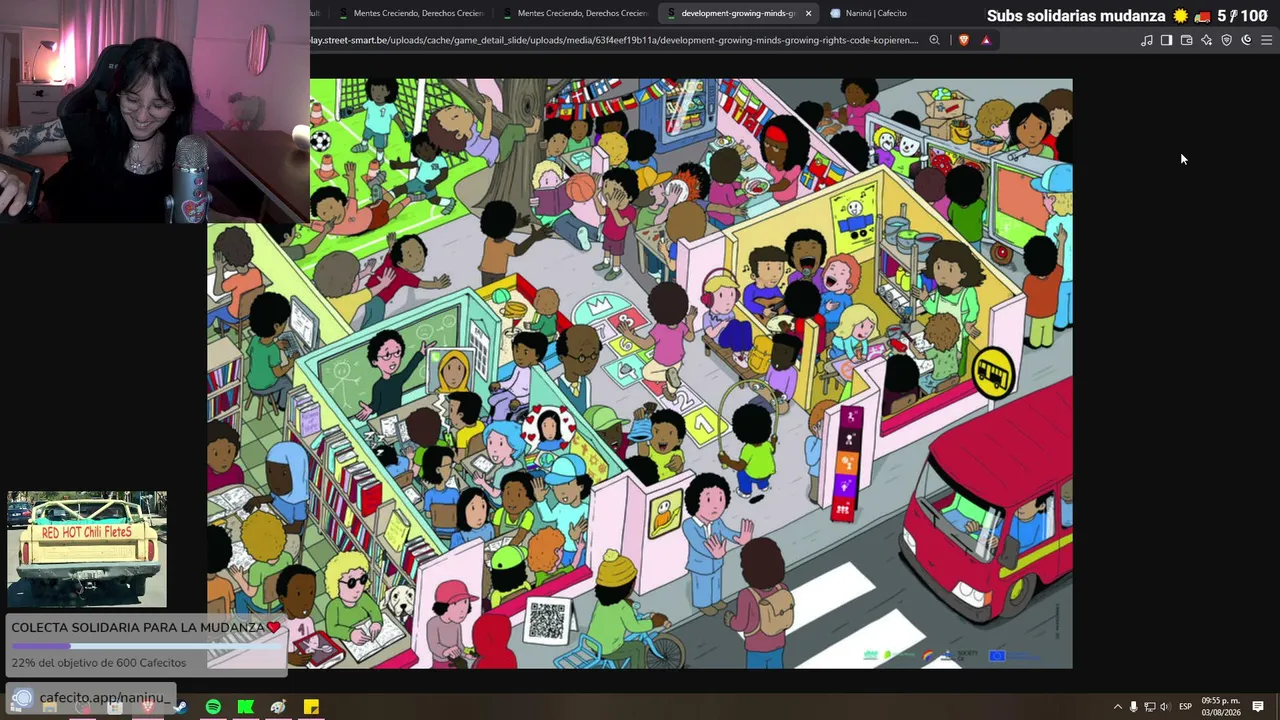Click the VPN shield icon in toolbar
Screen dimensions: 1280x720
[1226, 40]
